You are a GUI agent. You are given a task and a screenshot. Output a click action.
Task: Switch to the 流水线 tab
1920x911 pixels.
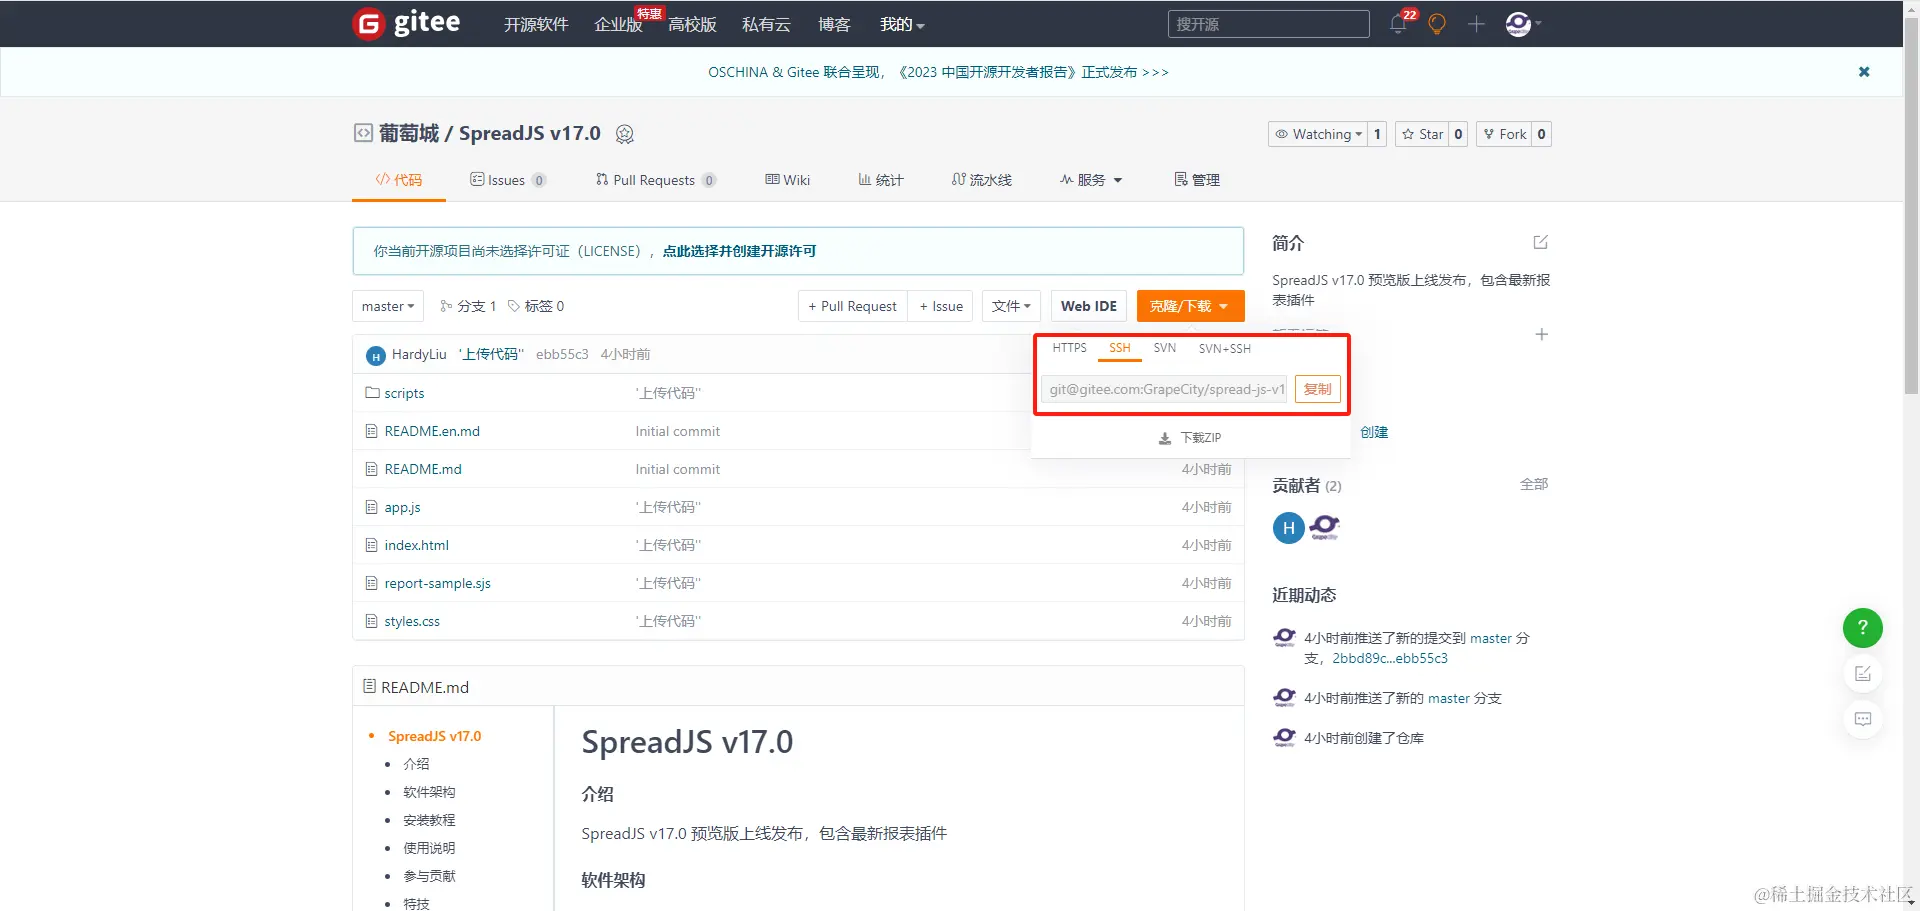981,180
